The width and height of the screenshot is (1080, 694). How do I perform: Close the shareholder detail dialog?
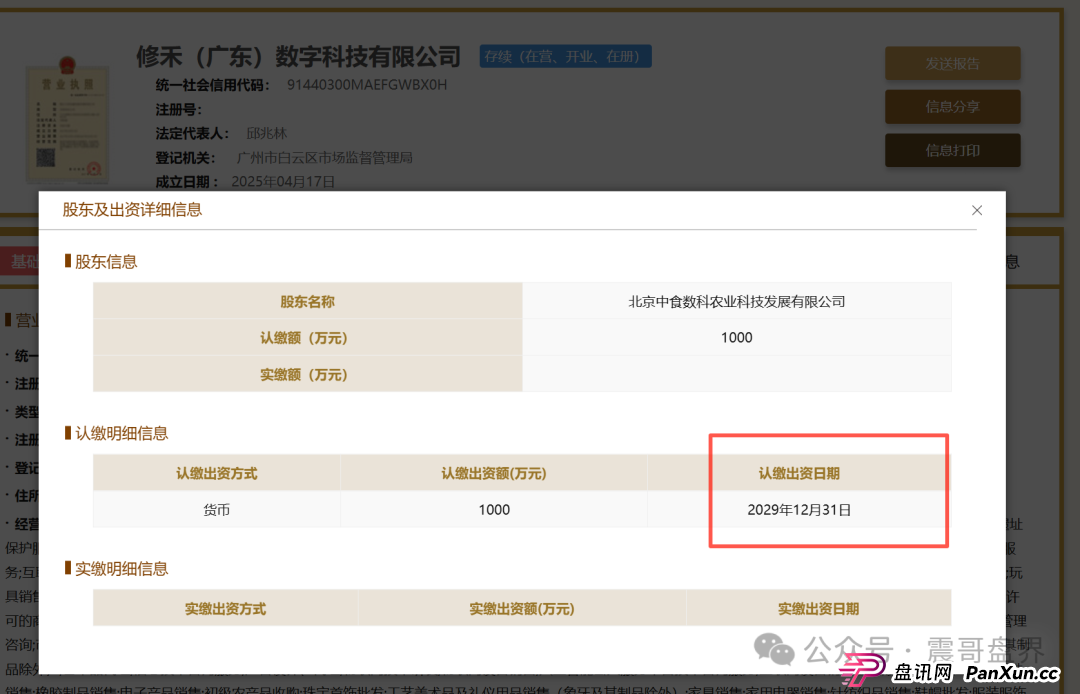click(x=977, y=210)
